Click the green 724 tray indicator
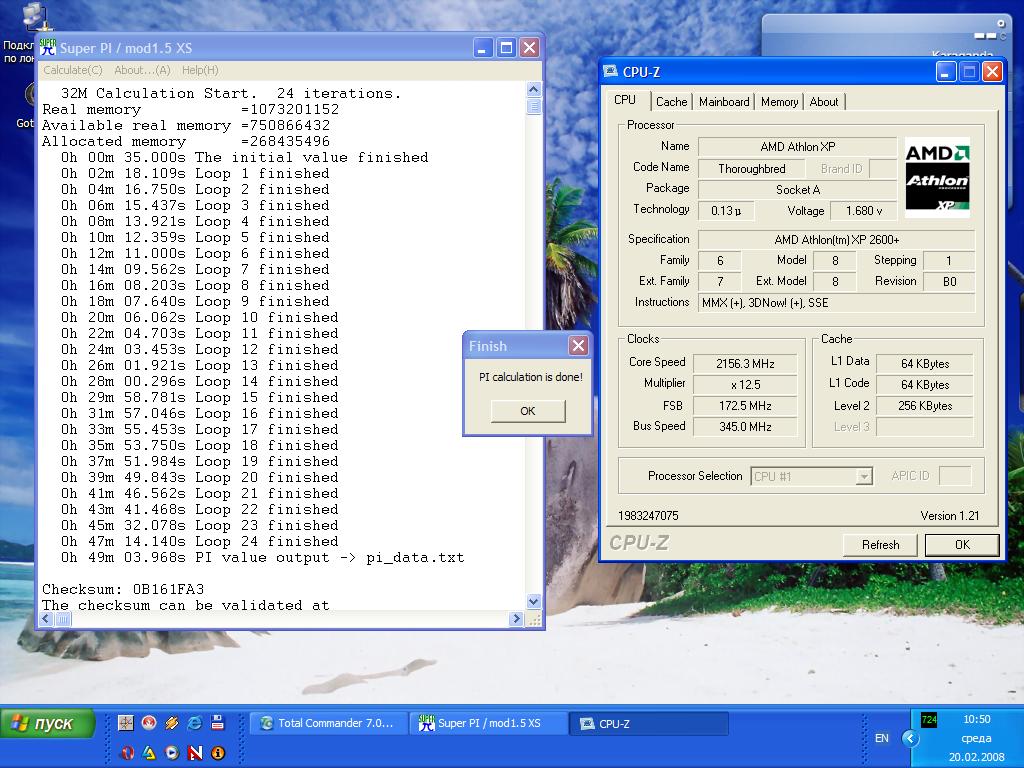1024x768 pixels. pos(928,720)
